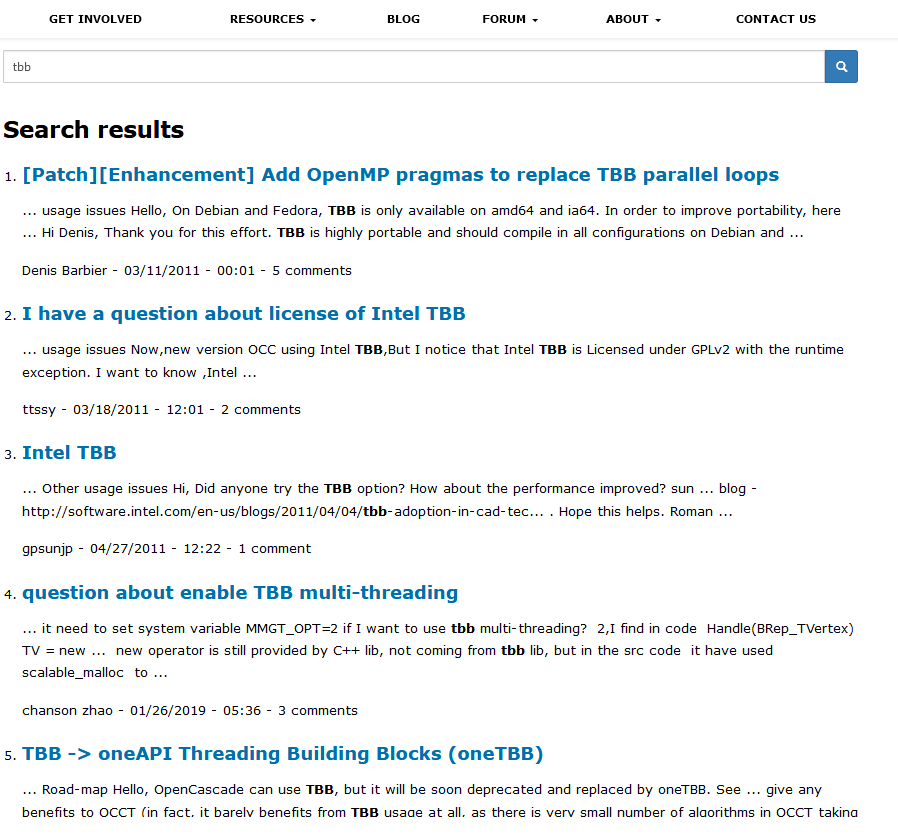Click author name Denis Barbier

[64, 271]
